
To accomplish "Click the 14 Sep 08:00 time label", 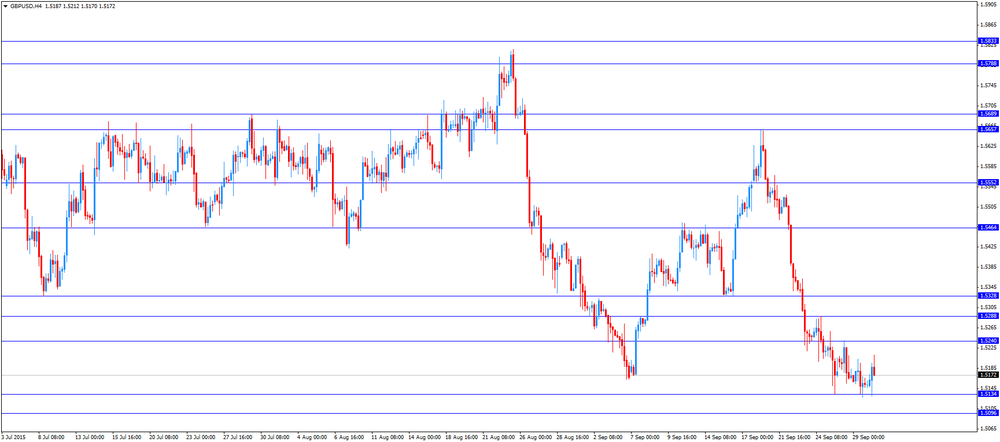I will click(719, 438).
